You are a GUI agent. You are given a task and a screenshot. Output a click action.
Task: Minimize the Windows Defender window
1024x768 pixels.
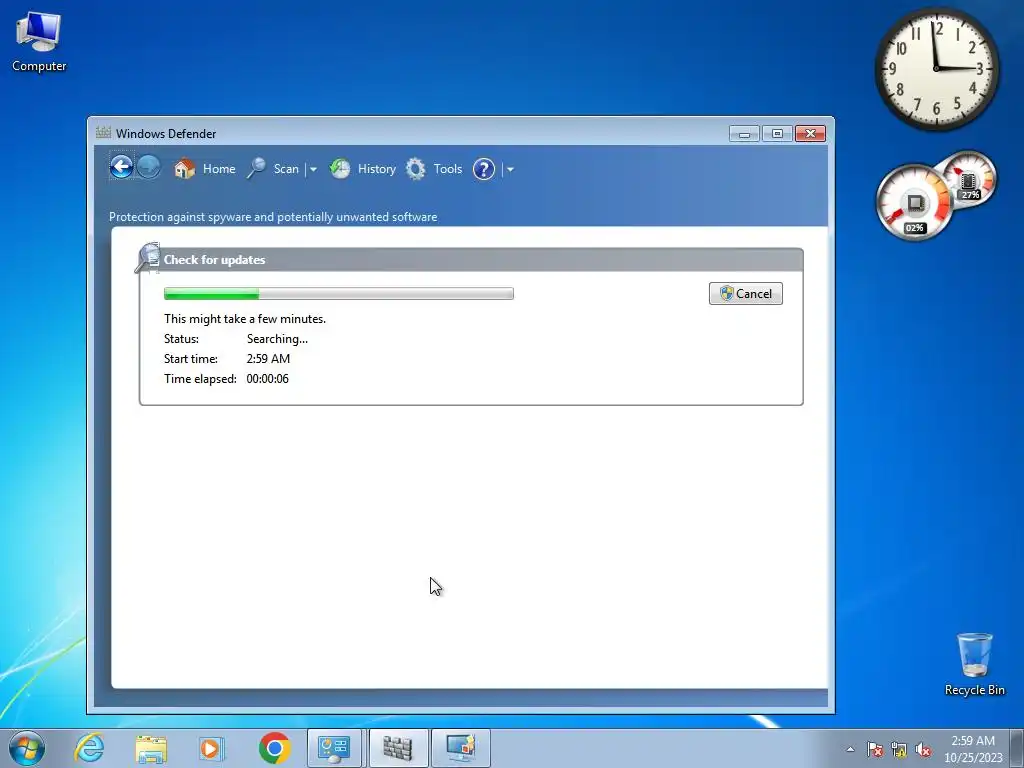[x=744, y=134]
